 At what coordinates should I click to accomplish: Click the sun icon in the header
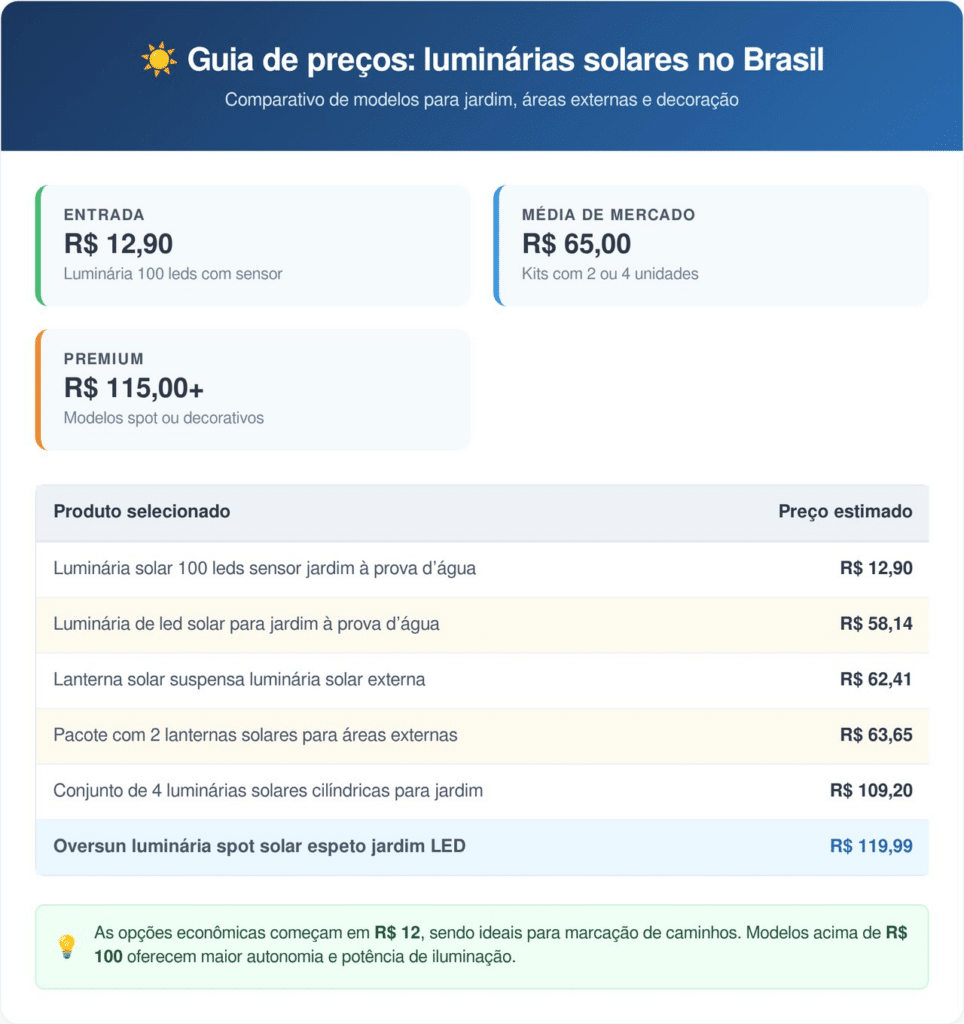point(159,60)
